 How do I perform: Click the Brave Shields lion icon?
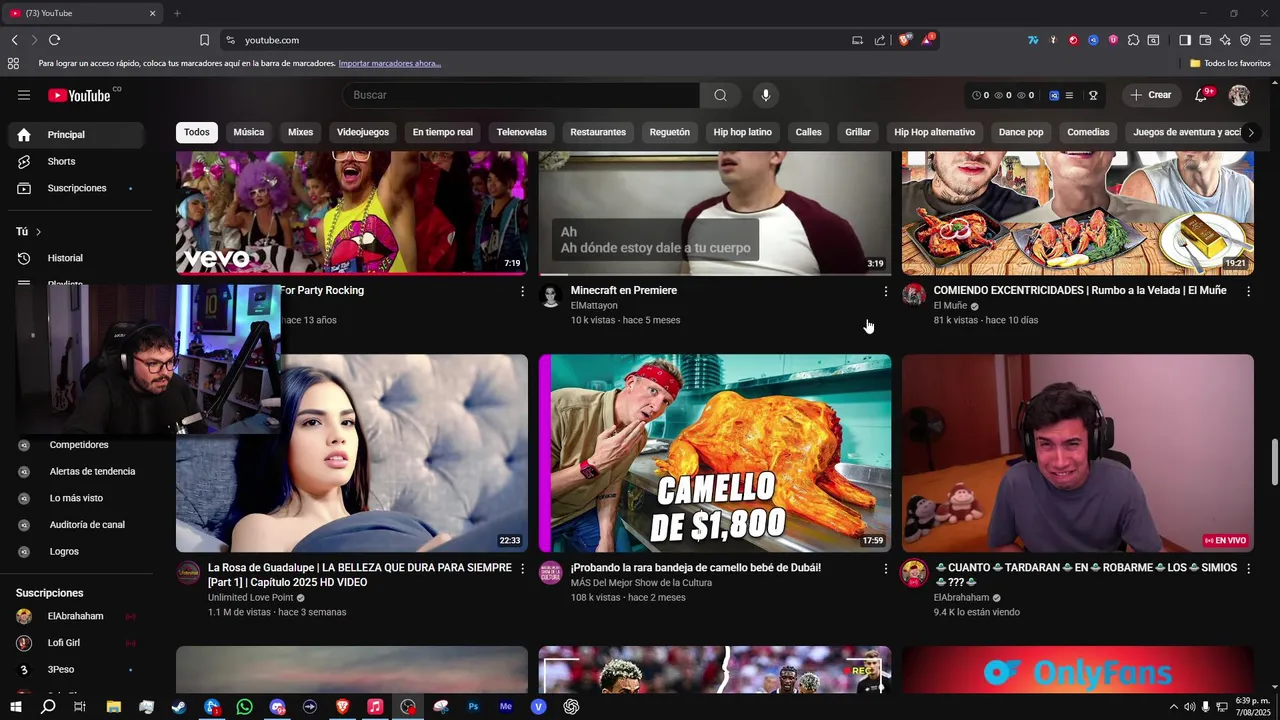[x=905, y=40]
